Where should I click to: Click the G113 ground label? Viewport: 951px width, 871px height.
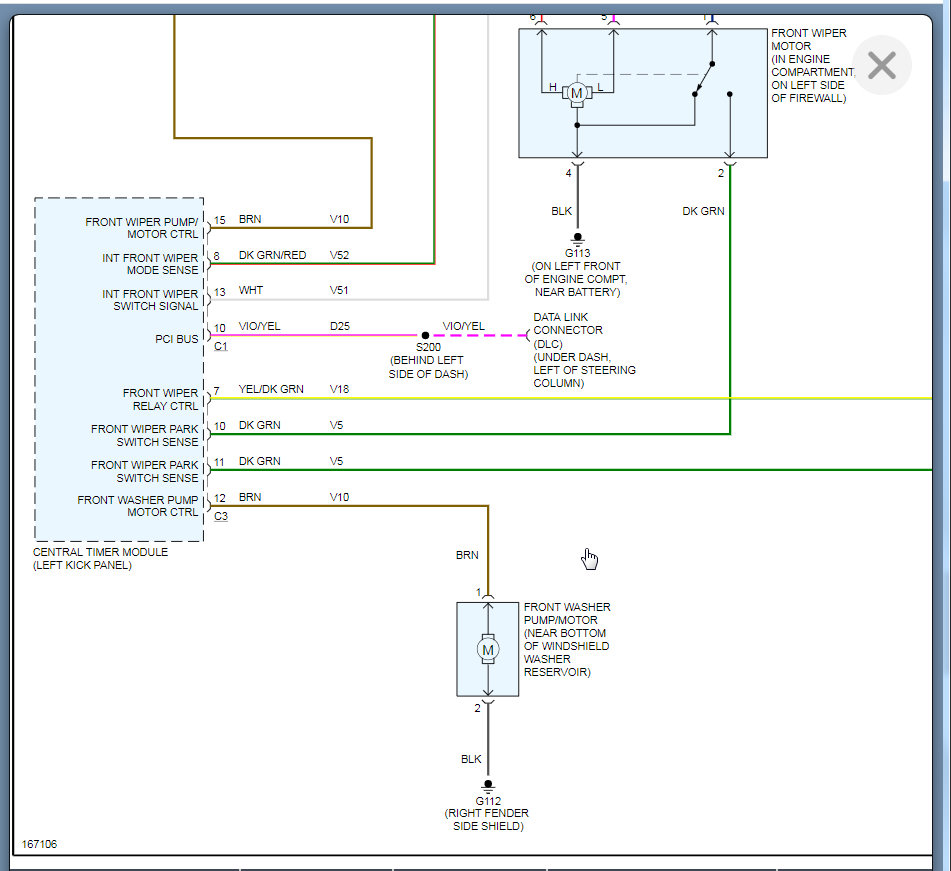point(577,253)
